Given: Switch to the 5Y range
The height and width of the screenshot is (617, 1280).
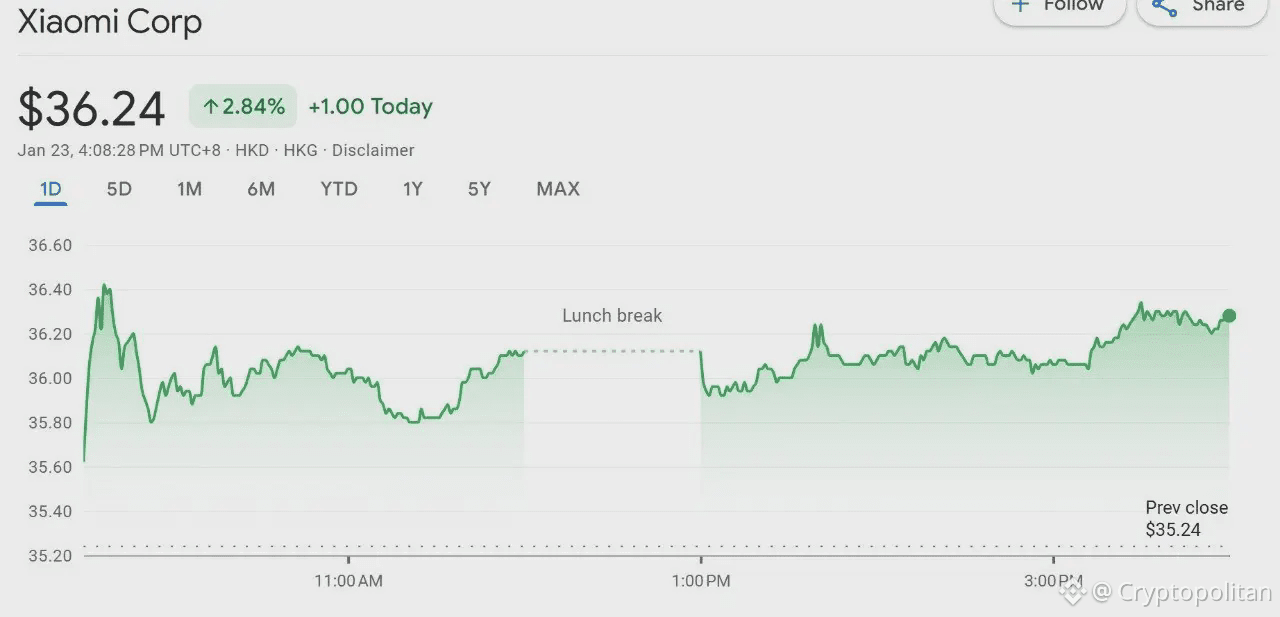Looking at the screenshot, I should (x=478, y=189).
